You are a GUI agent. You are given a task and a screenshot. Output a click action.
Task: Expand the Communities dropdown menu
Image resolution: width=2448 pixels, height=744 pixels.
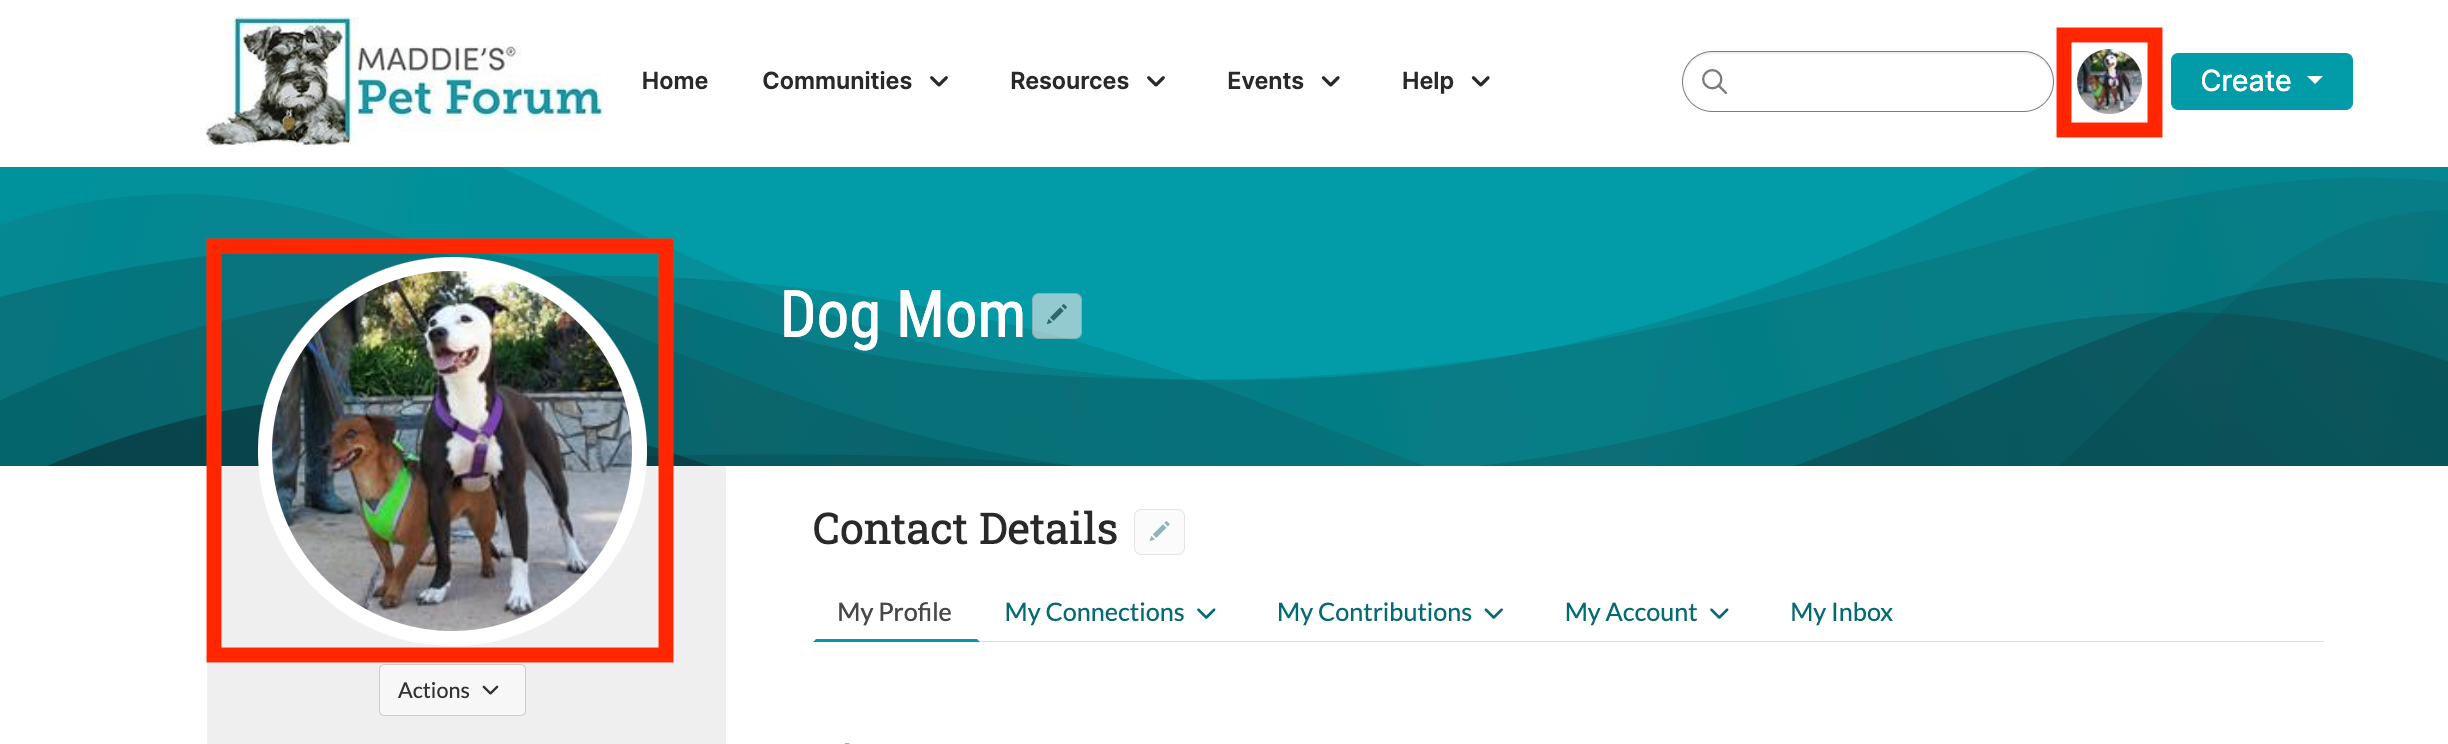tap(856, 81)
